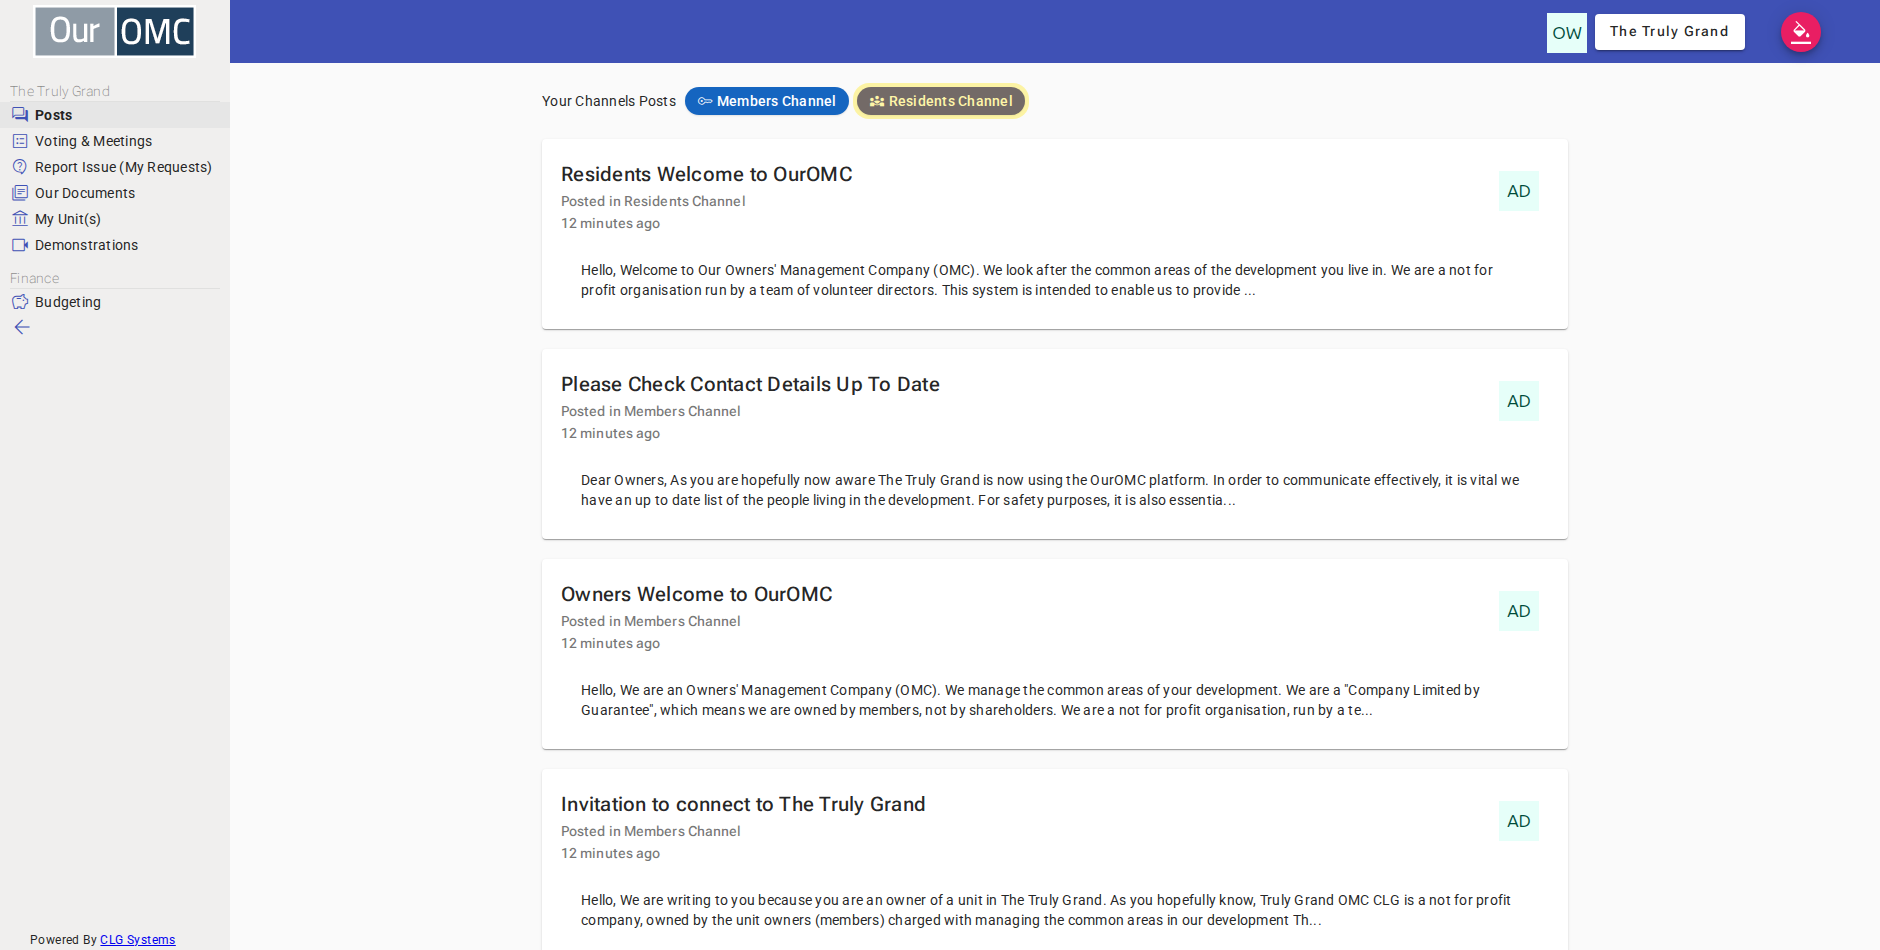
Task: Open Budgeting under Finance
Action: pos(115,302)
